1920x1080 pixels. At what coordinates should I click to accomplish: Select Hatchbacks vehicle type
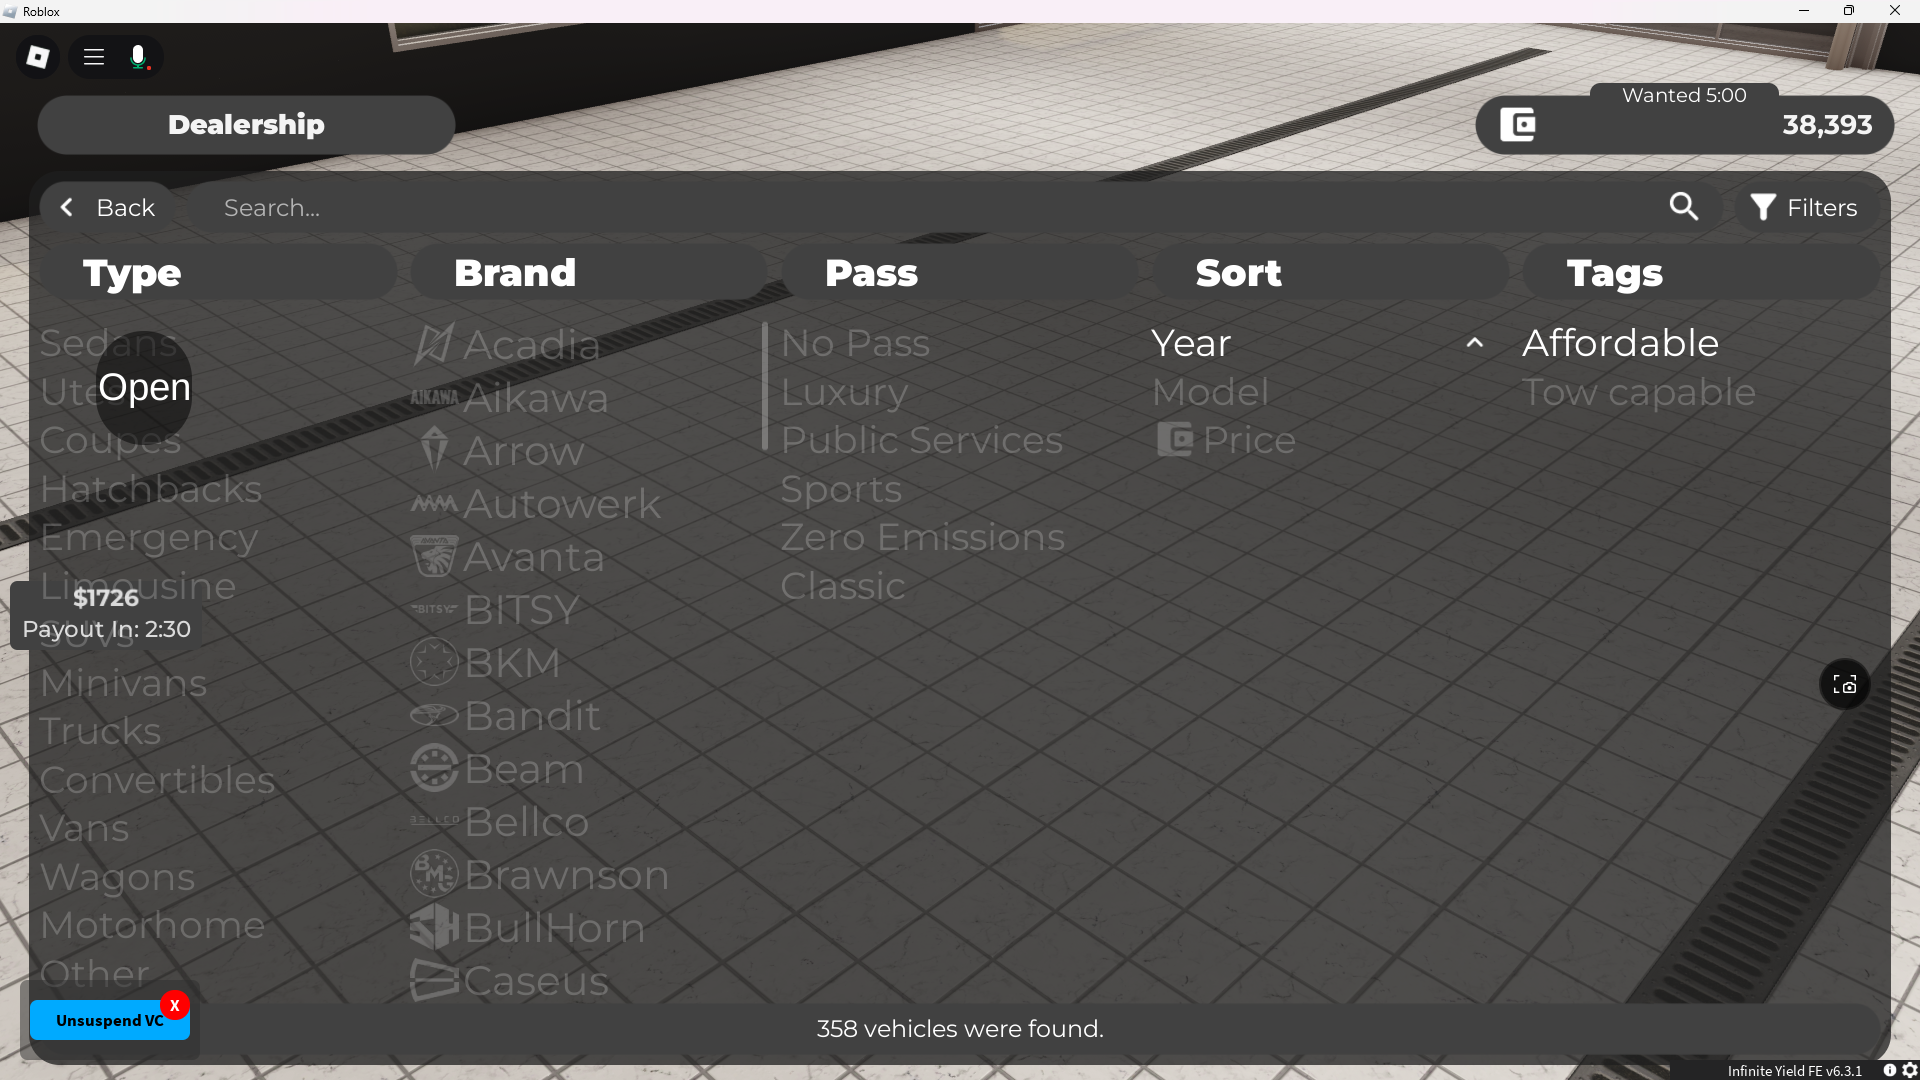tap(151, 489)
